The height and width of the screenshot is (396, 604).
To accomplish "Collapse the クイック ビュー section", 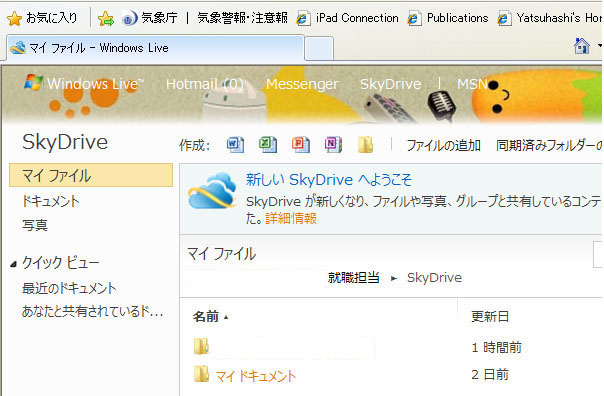I will (13, 264).
